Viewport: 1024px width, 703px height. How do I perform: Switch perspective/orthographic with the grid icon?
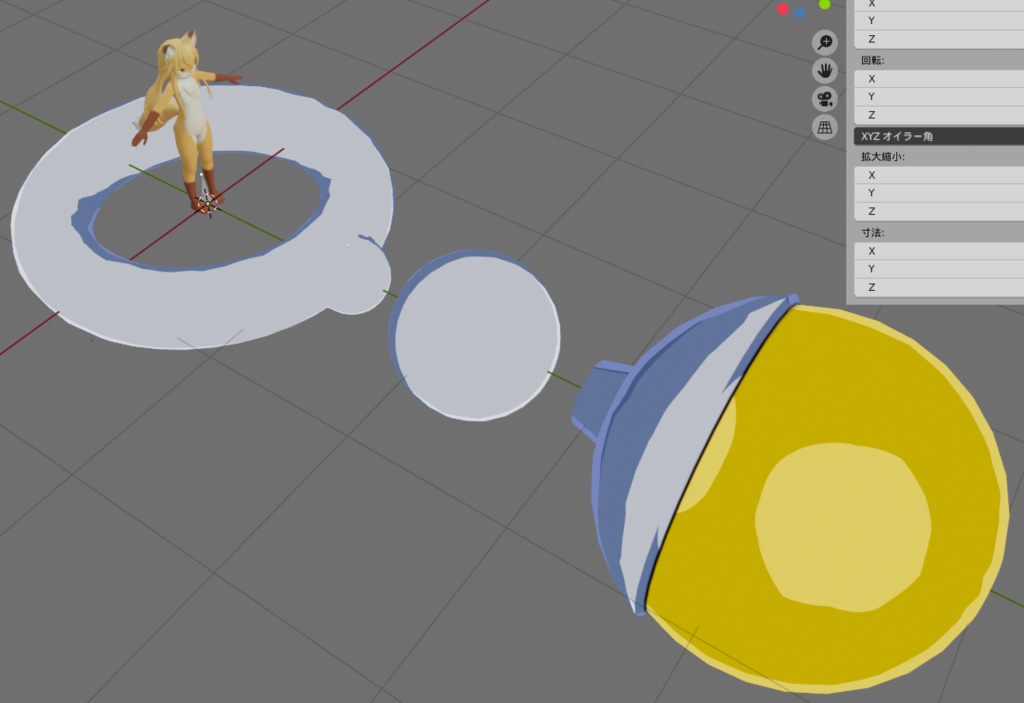pos(825,127)
